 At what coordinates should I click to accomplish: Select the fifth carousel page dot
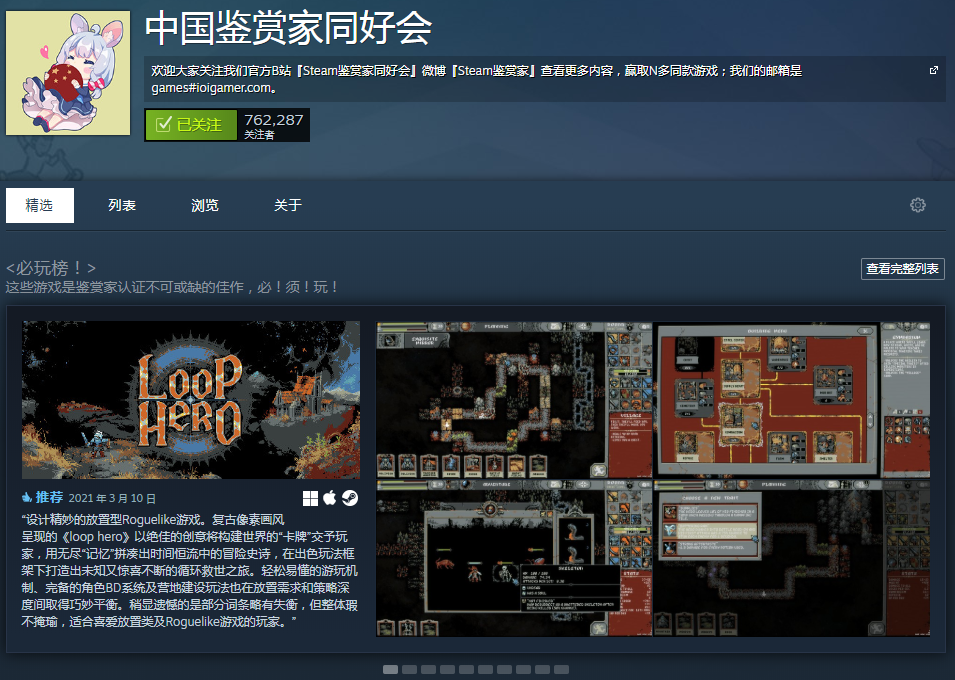(467, 670)
